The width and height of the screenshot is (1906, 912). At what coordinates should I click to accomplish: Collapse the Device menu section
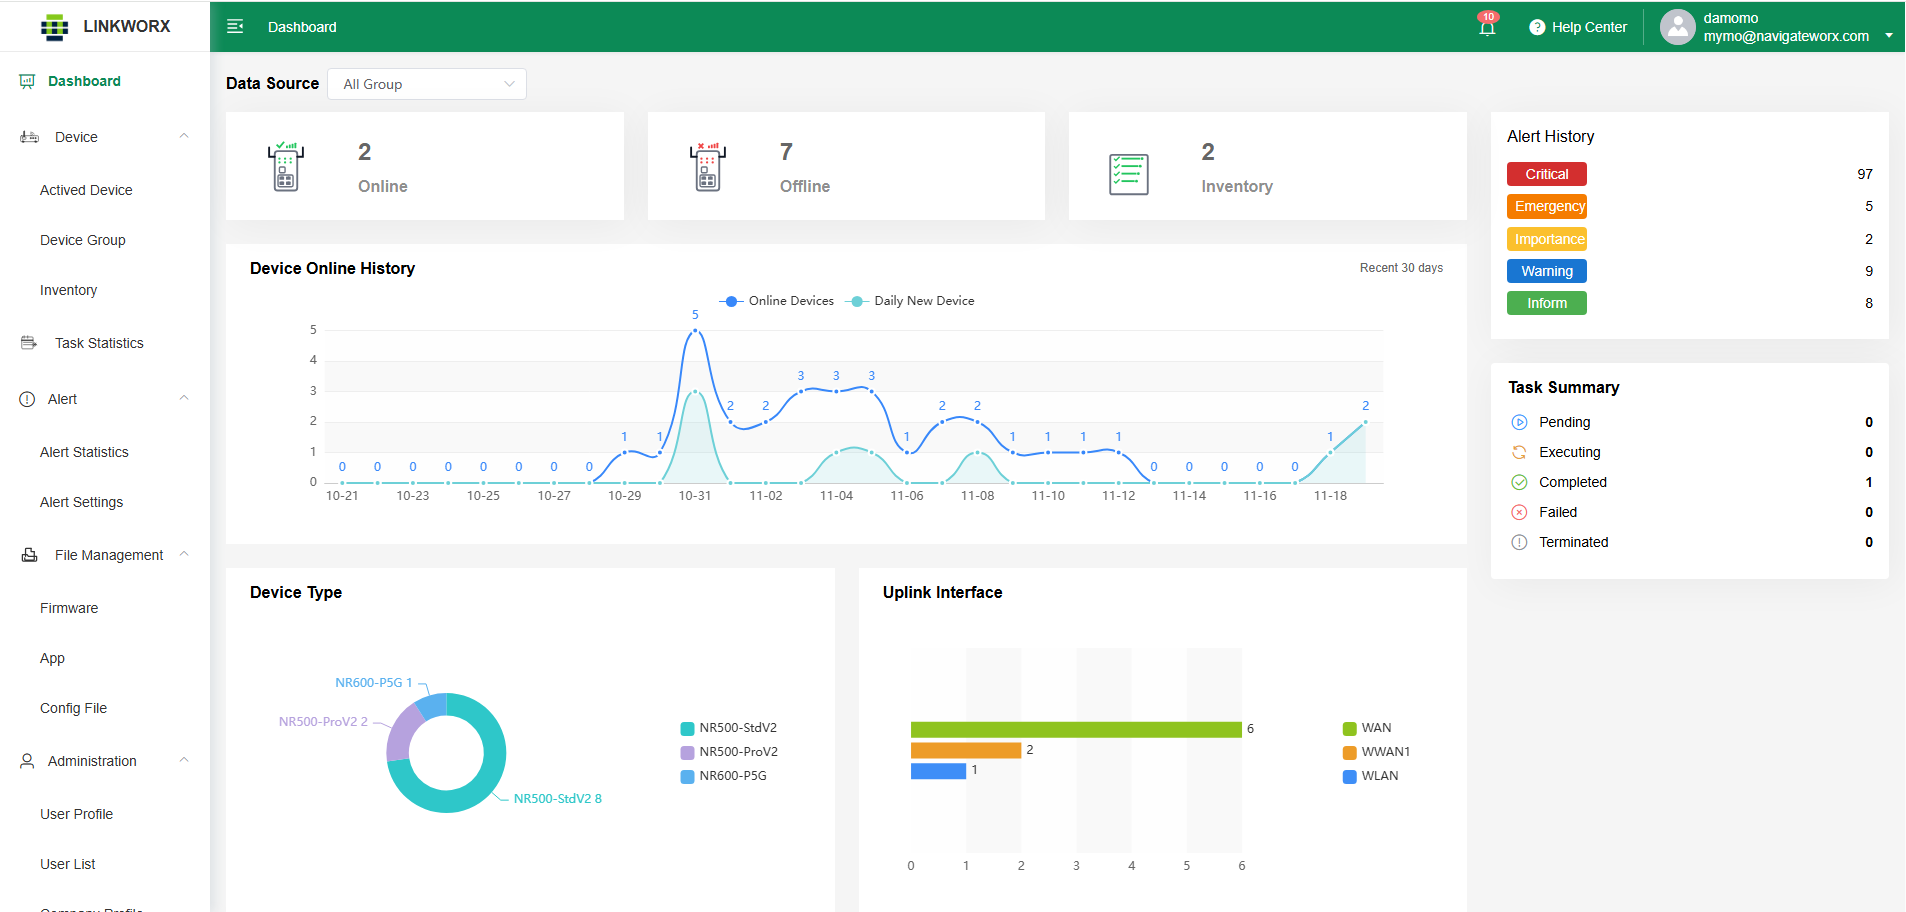point(184,137)
